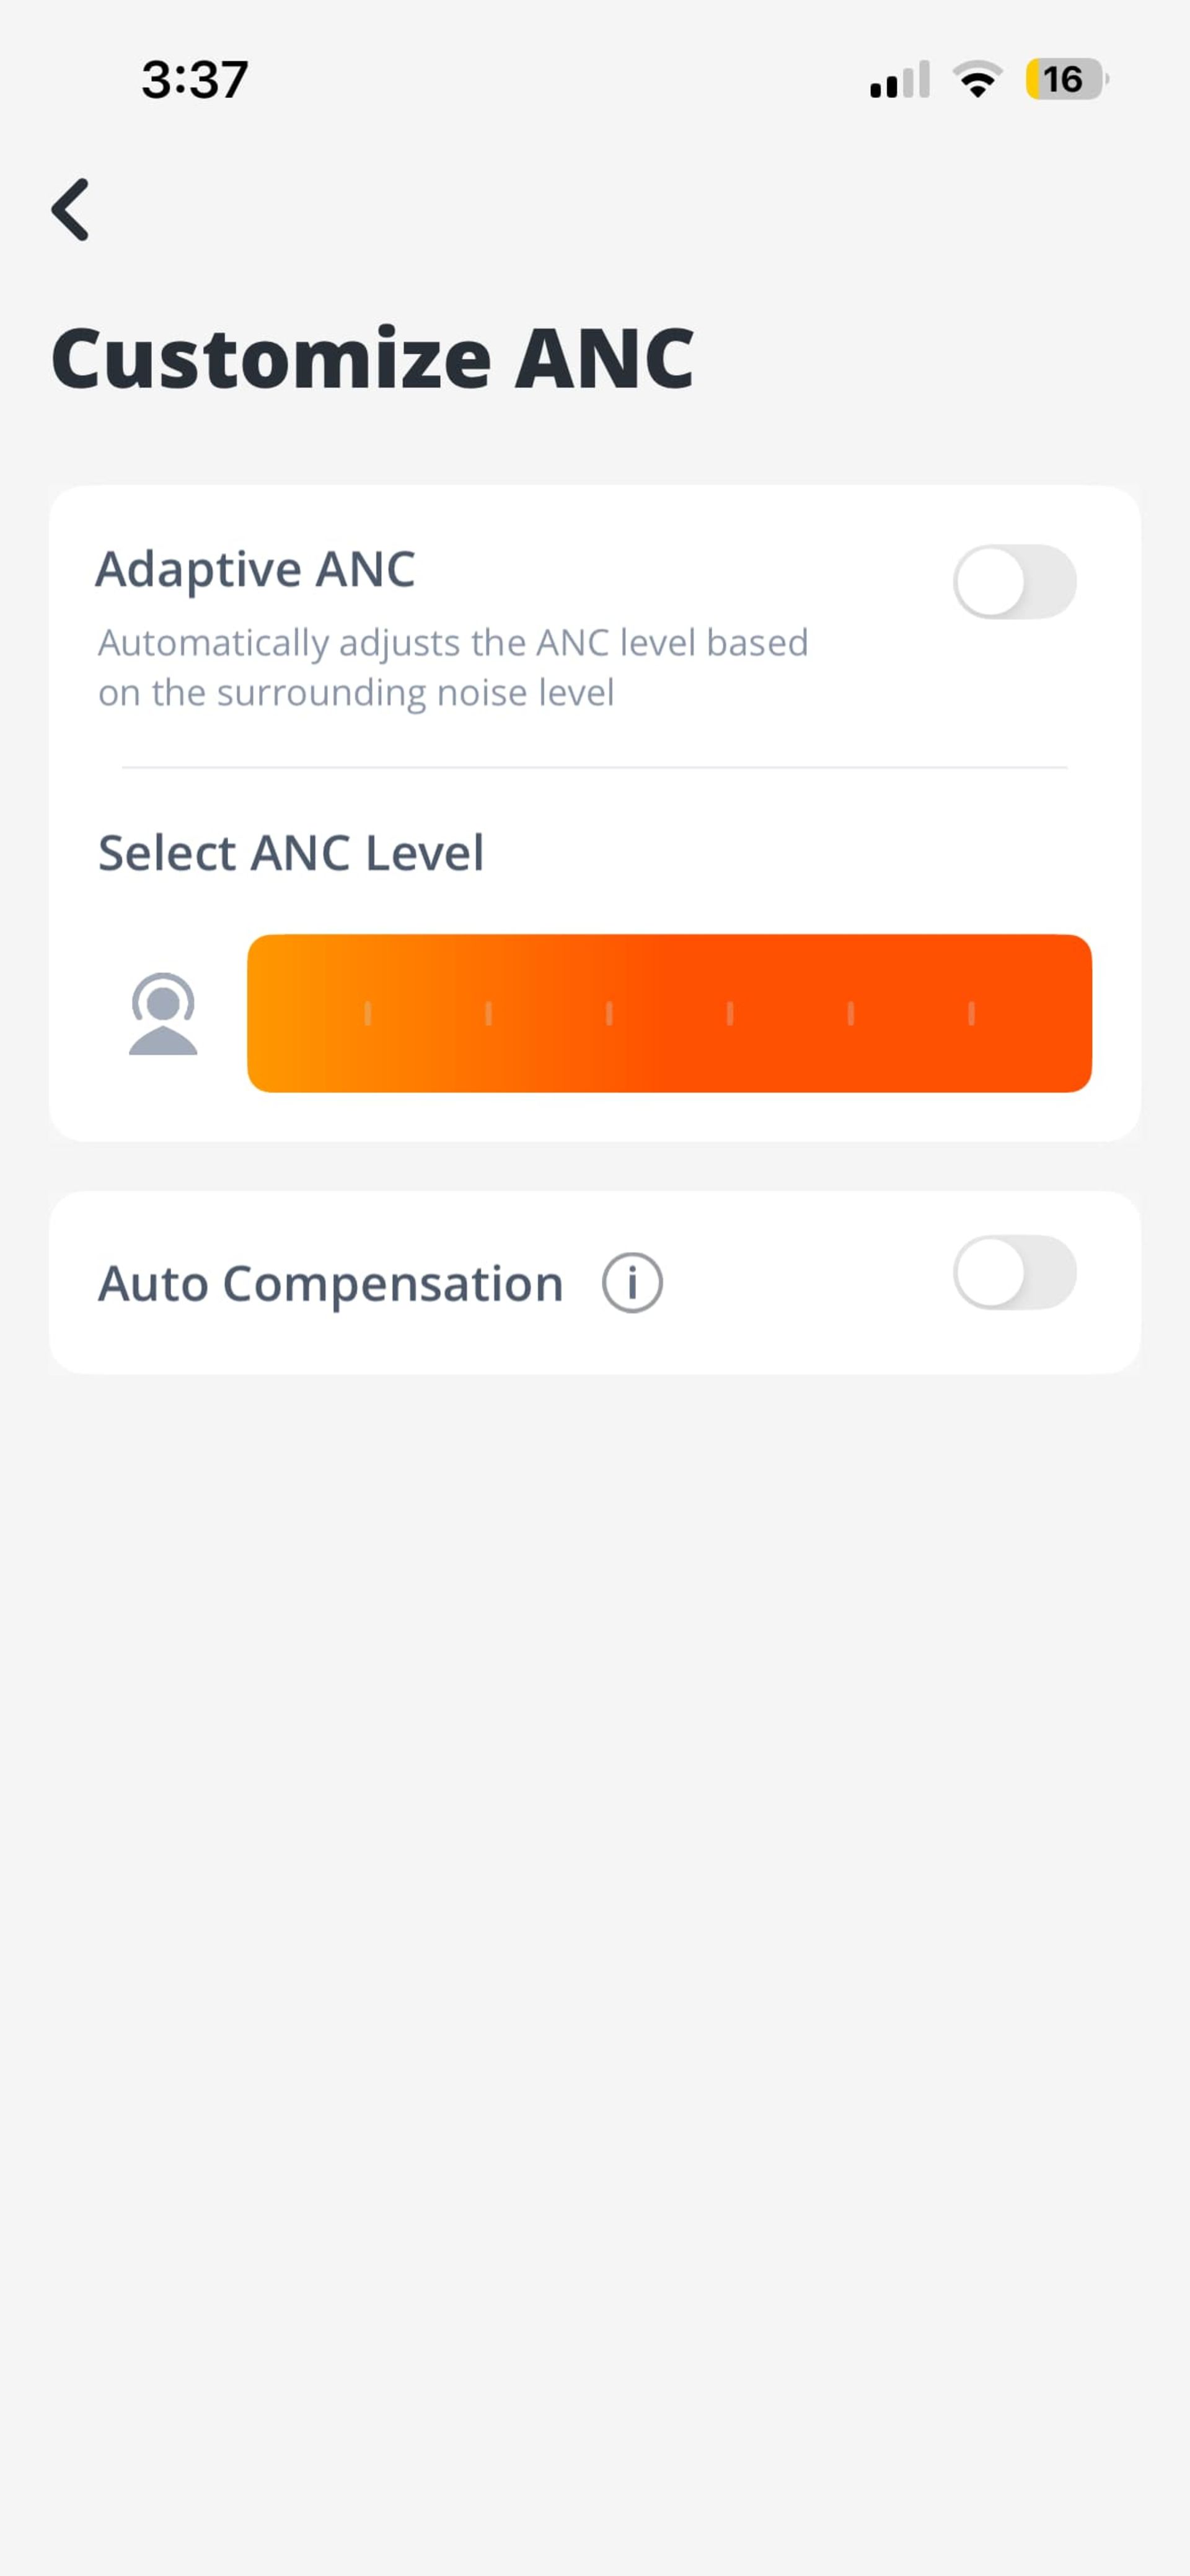Set ANC level to third tick mark
This screenshot has height=2576, width=1190.
[609, 1014]
